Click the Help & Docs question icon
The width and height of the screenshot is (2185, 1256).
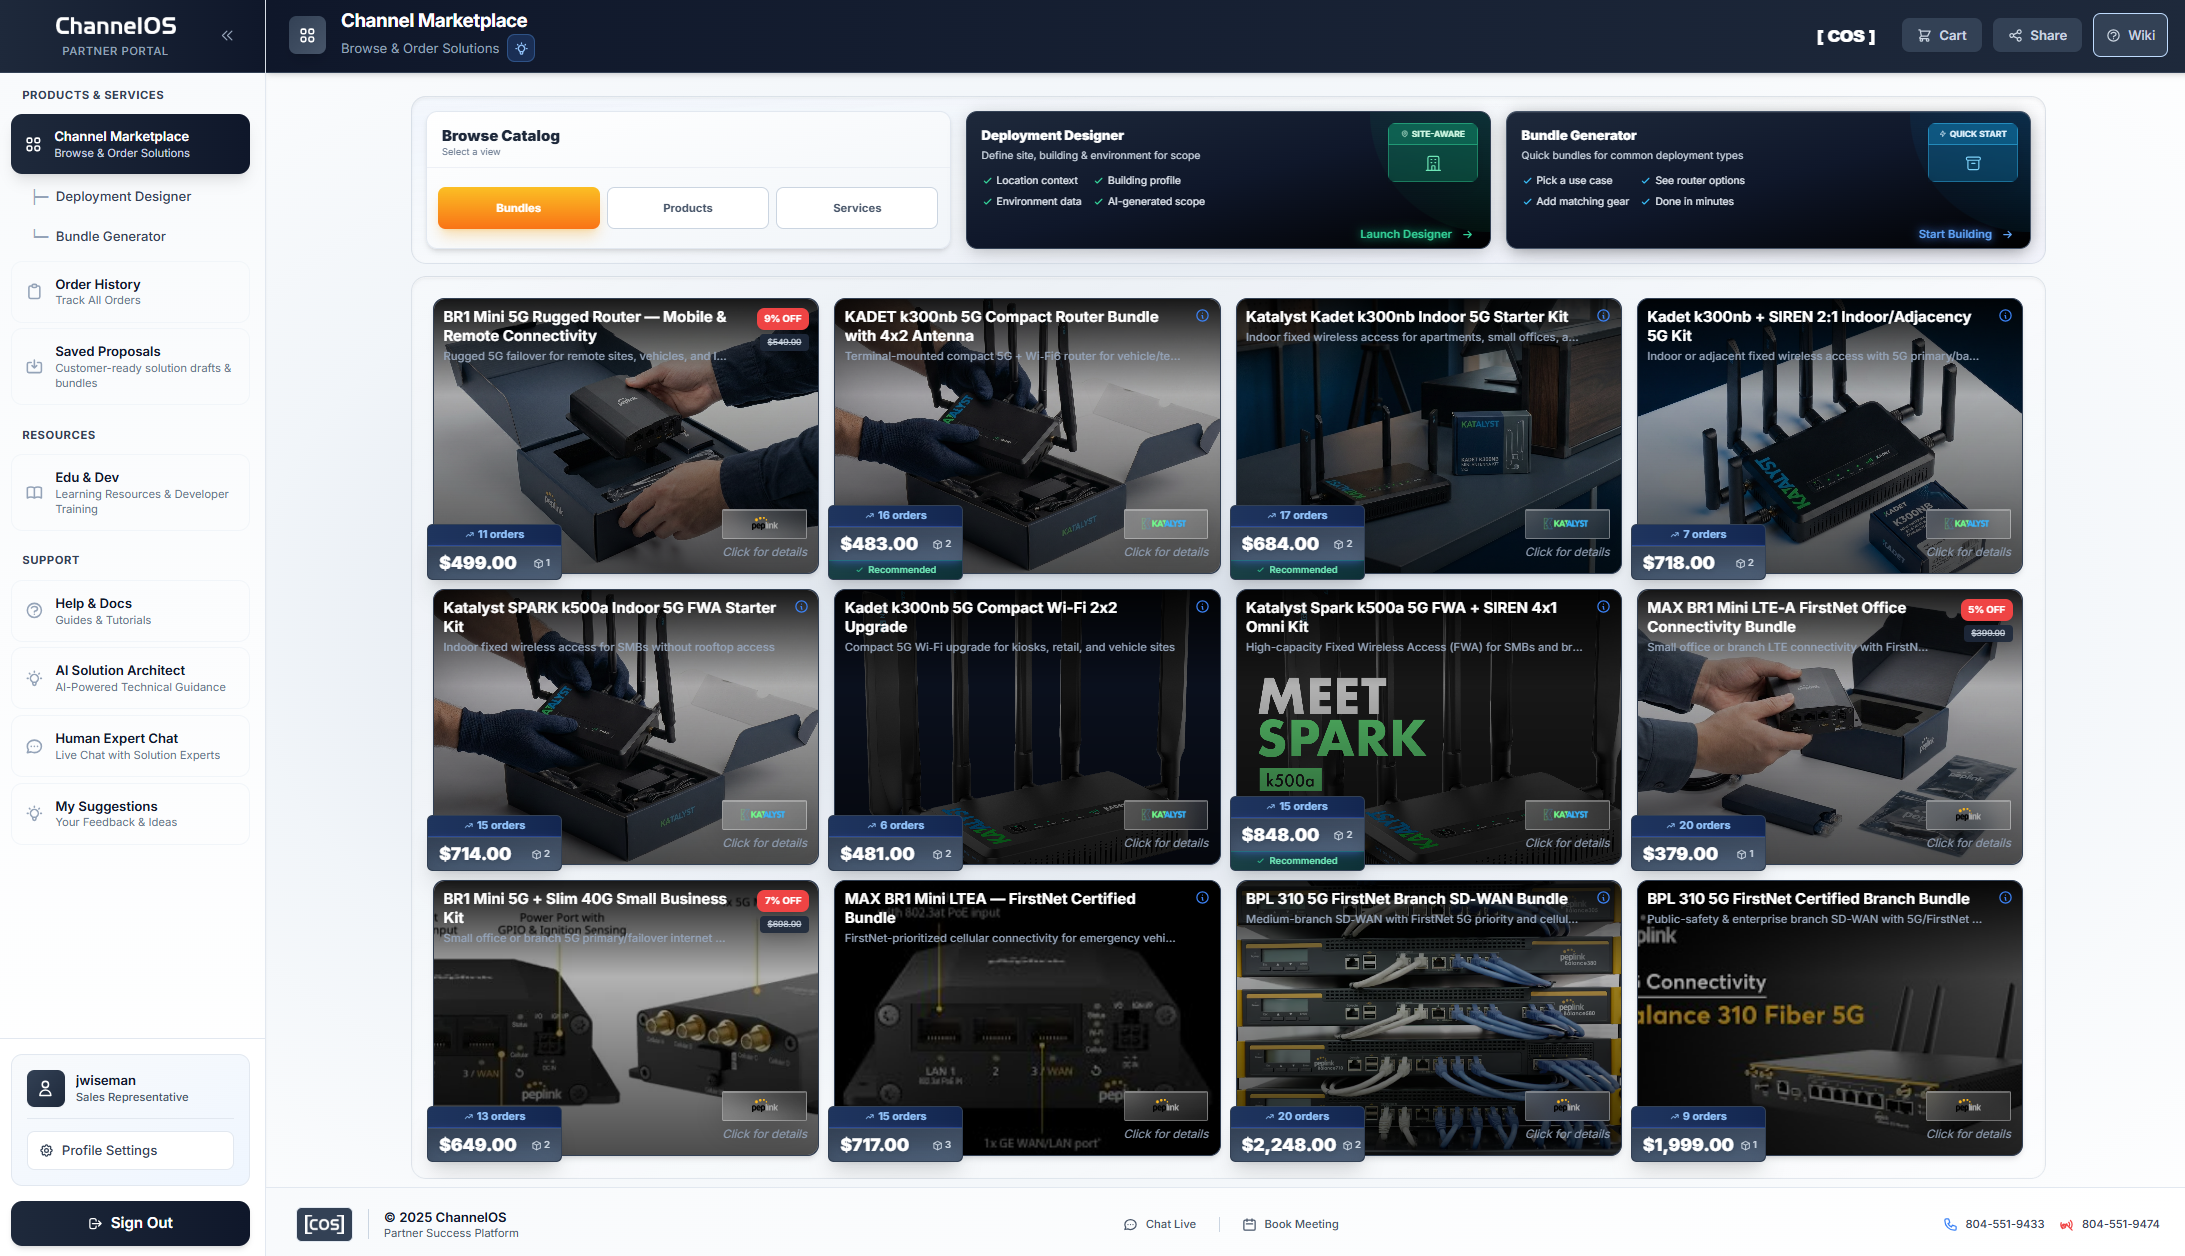pos(34,610)
